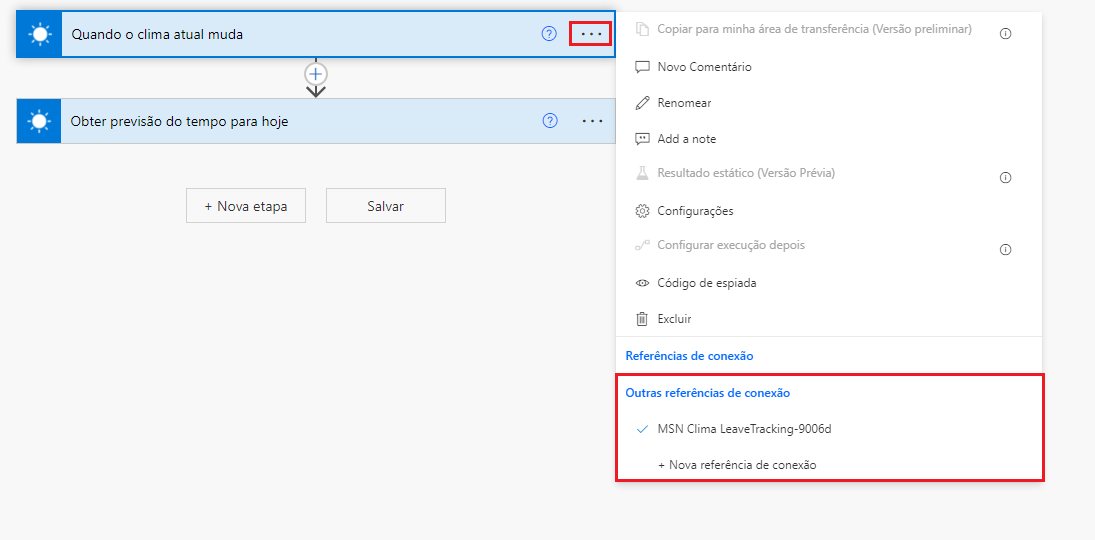The width and height of the screenshot is (1095, 540).
Task: Click the run-after icon of 'Configurar execução depois'
Action: [642, 246]
